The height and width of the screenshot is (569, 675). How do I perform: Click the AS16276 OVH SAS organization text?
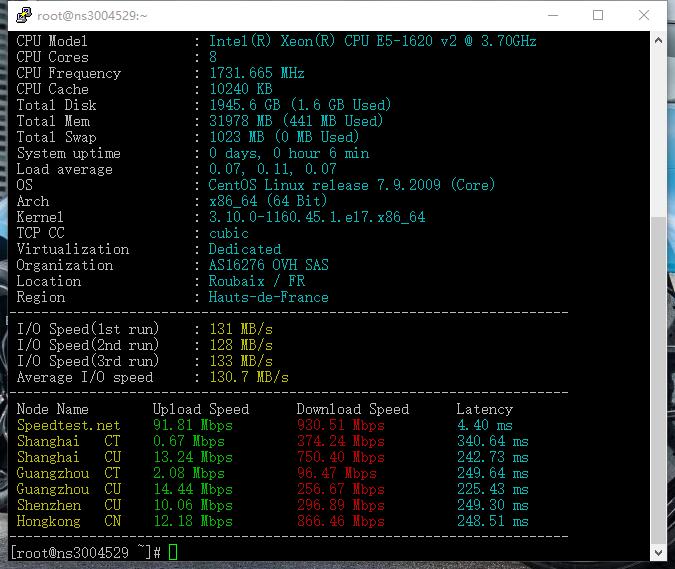pyautogui.click(x=268, y=265)
